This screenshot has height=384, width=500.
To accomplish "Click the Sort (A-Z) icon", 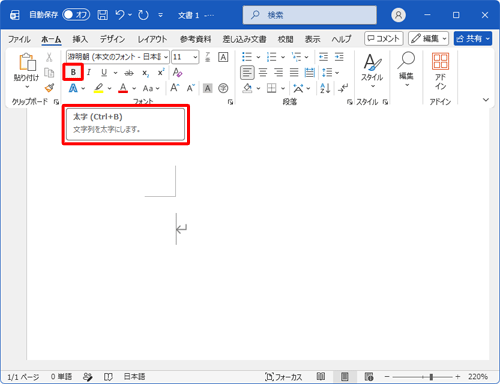I will 325,88.
